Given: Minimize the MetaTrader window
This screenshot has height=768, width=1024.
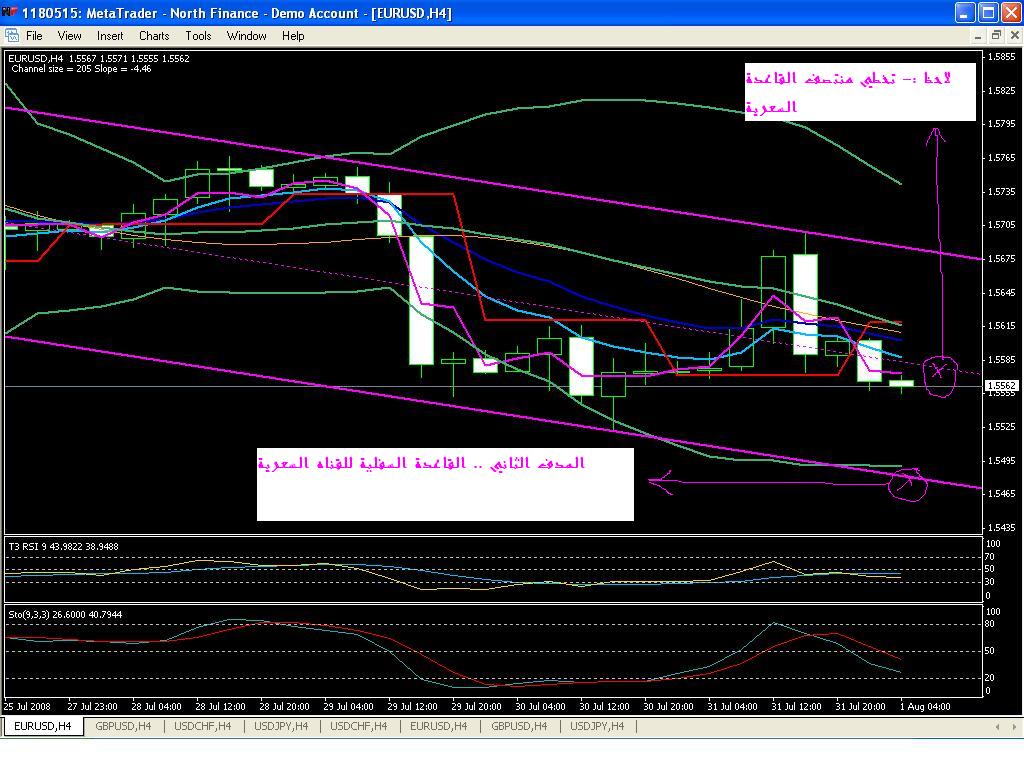Looking at the screenshot, I should click(965, 12).
